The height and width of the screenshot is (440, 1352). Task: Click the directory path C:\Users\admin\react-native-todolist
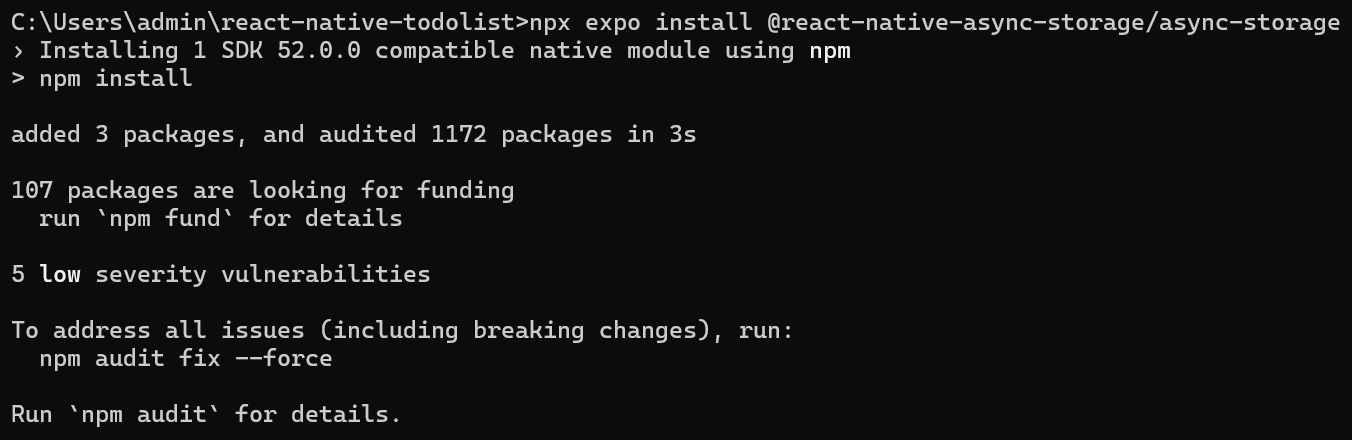(264, 22)
